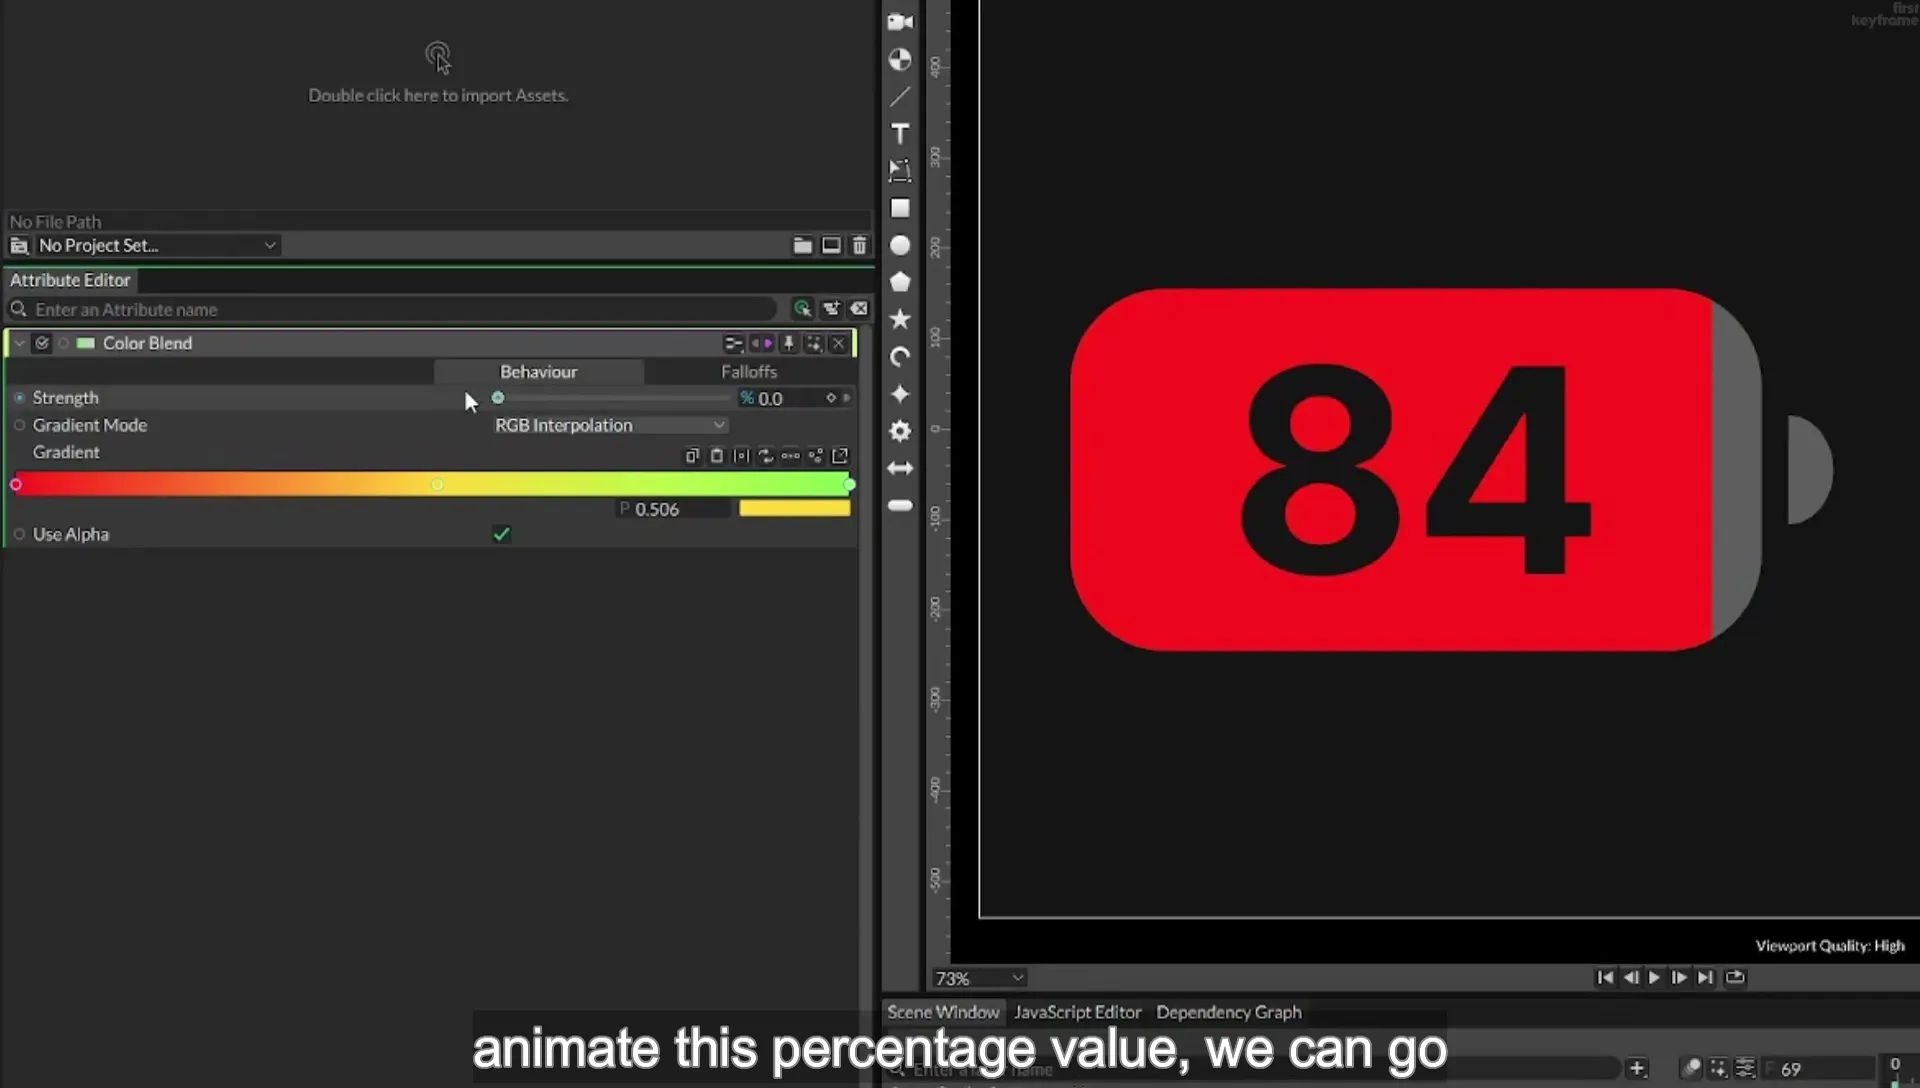Viewport: 1920px width, 1088px height.
Task: Select the Rectangle shape tool
Action: (x=900, y=208)
